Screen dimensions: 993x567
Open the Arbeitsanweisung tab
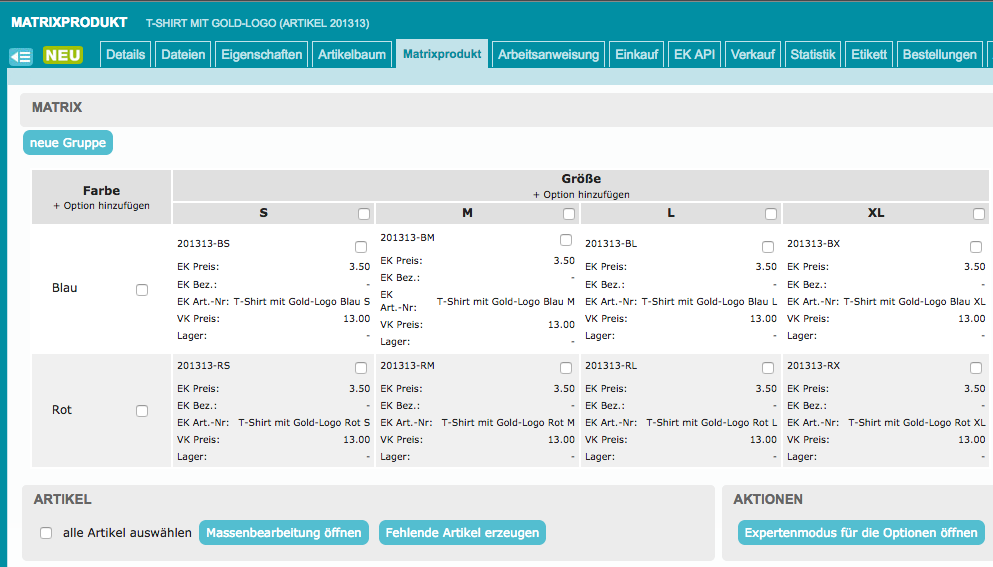pyautogui.click(x=548, y=55)
